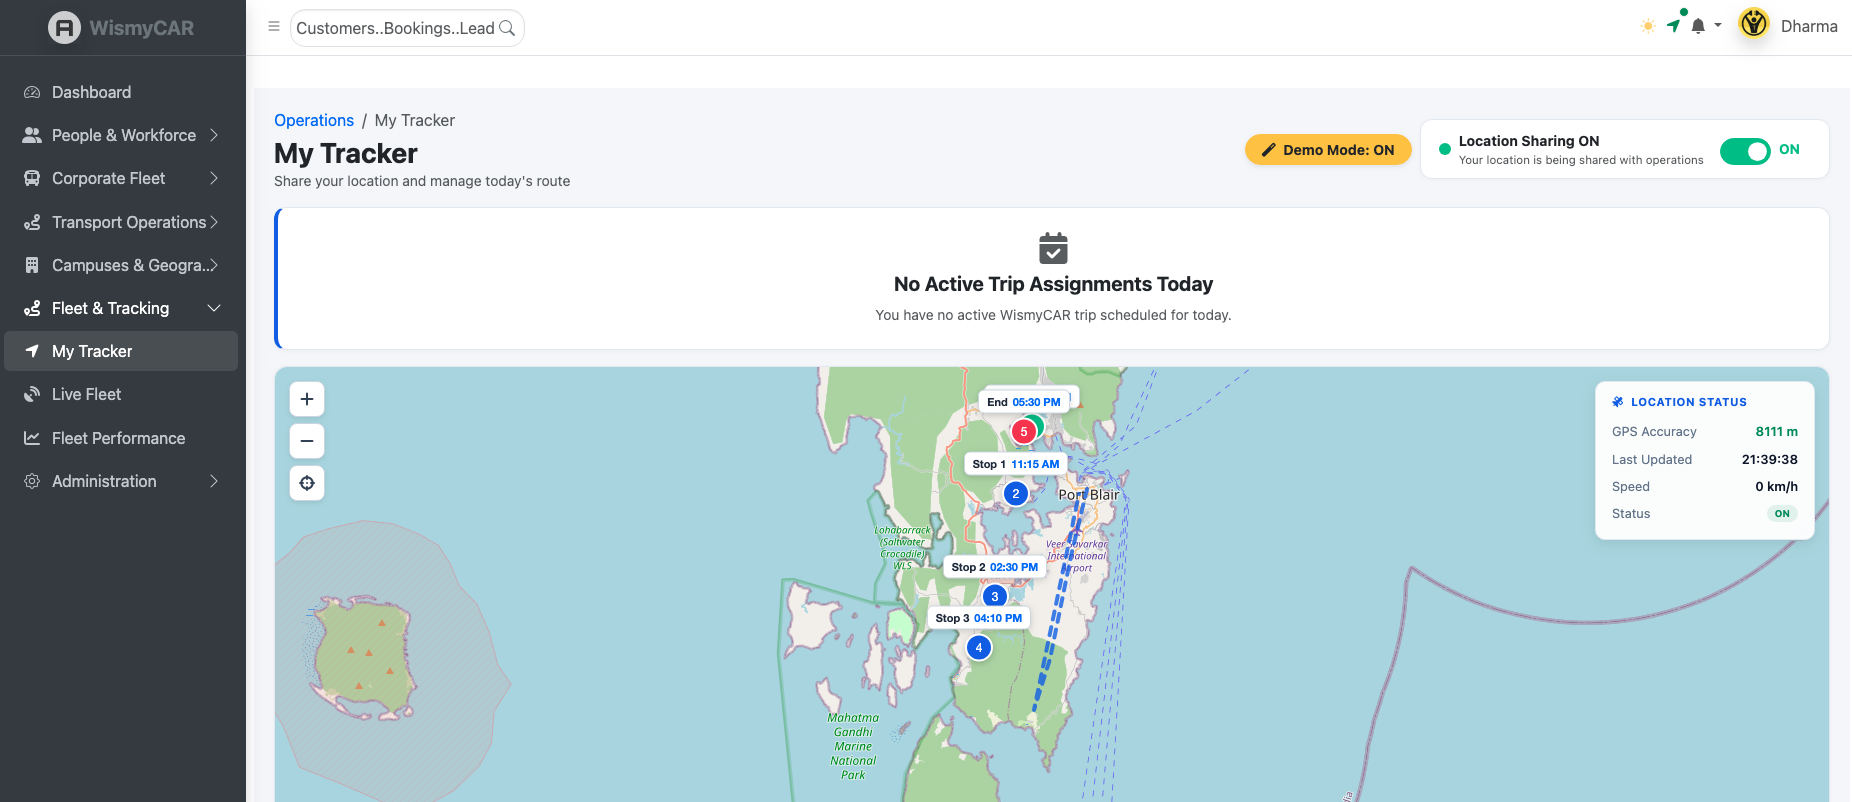The width and height of the screenshot is (1852, 802).
Task: Click the calendar check icon
Action: tap(1053, 248)
